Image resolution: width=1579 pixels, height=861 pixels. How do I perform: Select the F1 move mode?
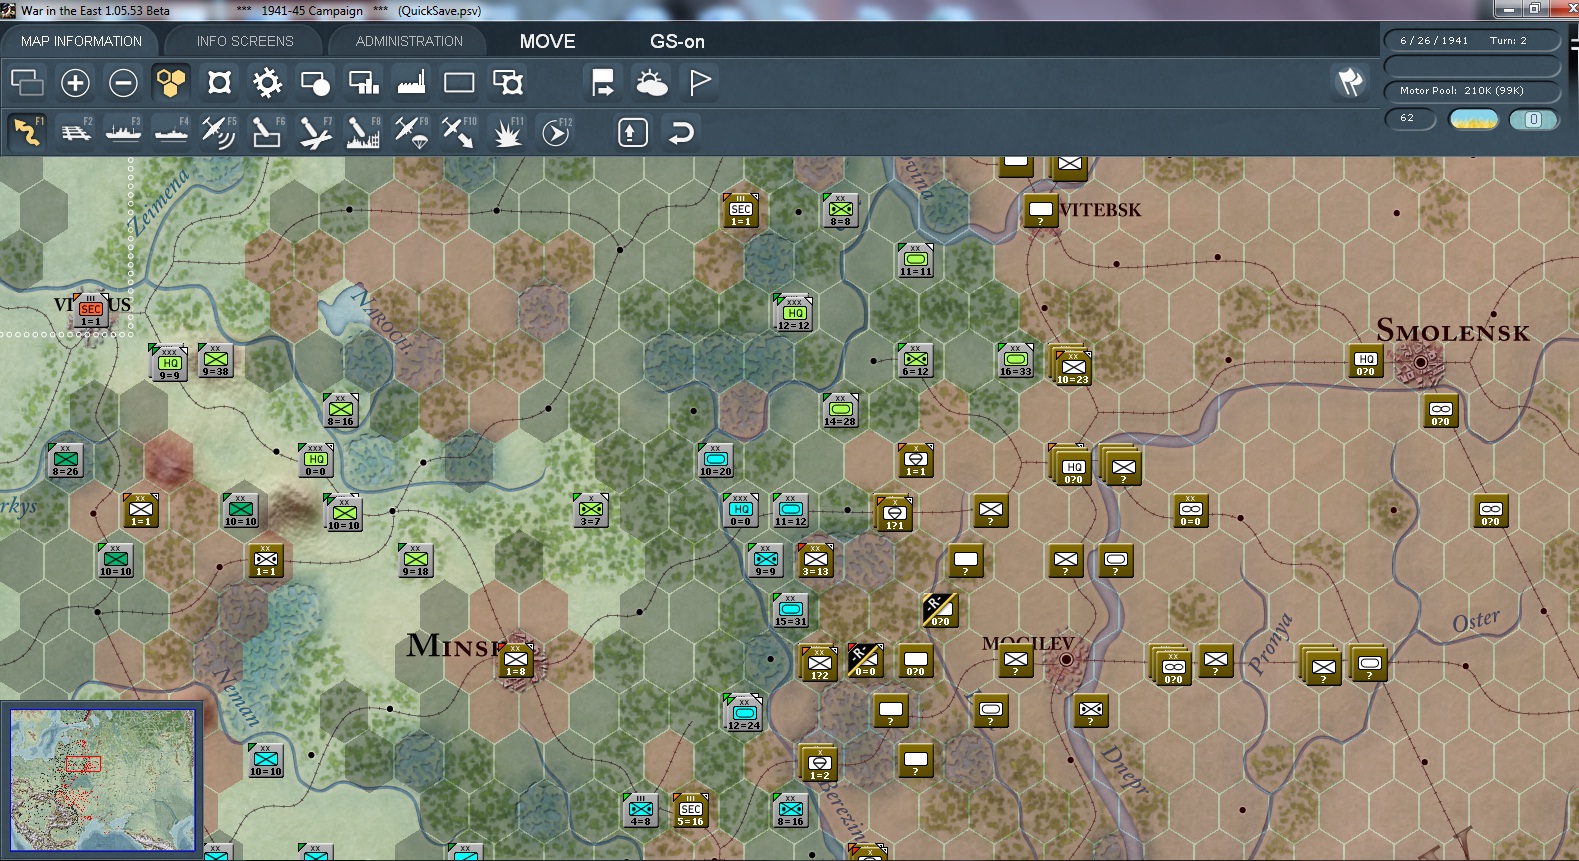[27, 132]
